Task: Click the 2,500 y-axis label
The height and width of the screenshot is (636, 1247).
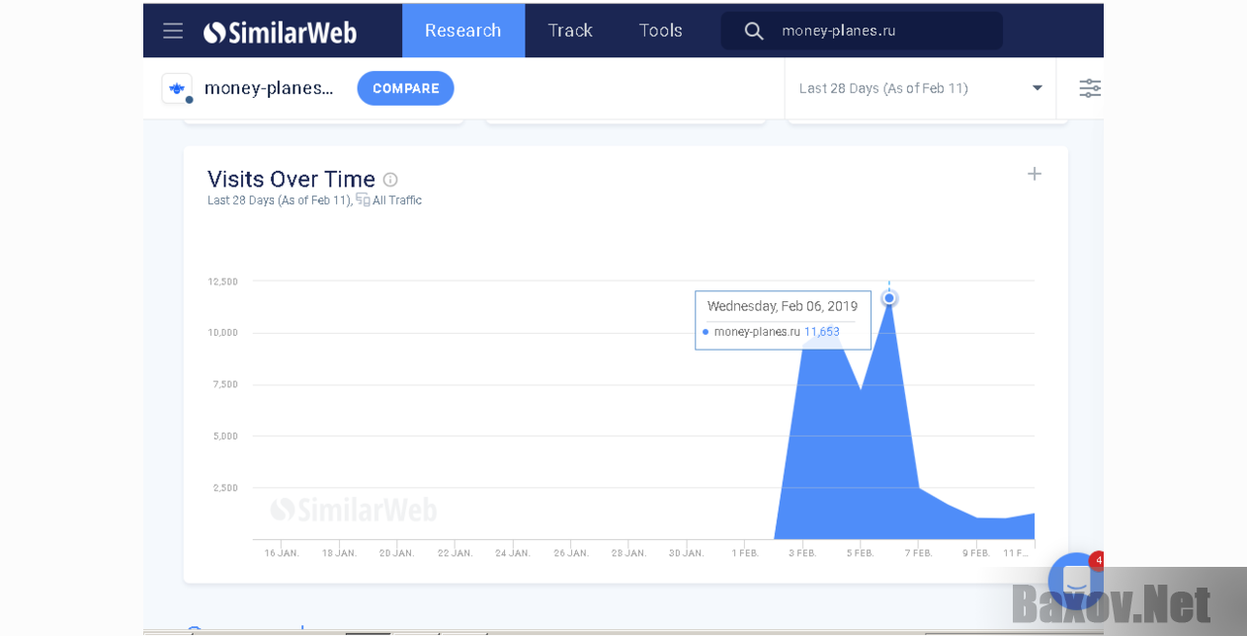Action: [225, 488]
